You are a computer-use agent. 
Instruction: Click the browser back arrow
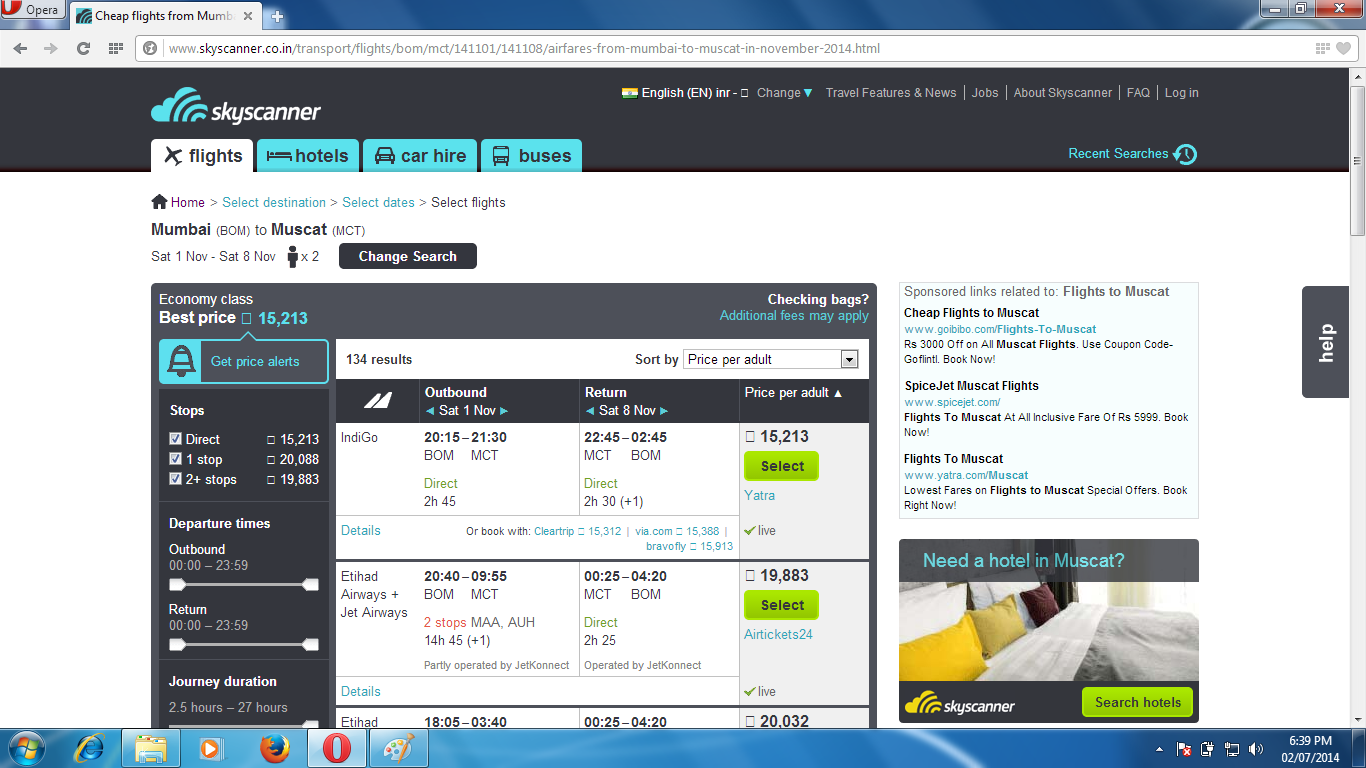click(21, 48)
